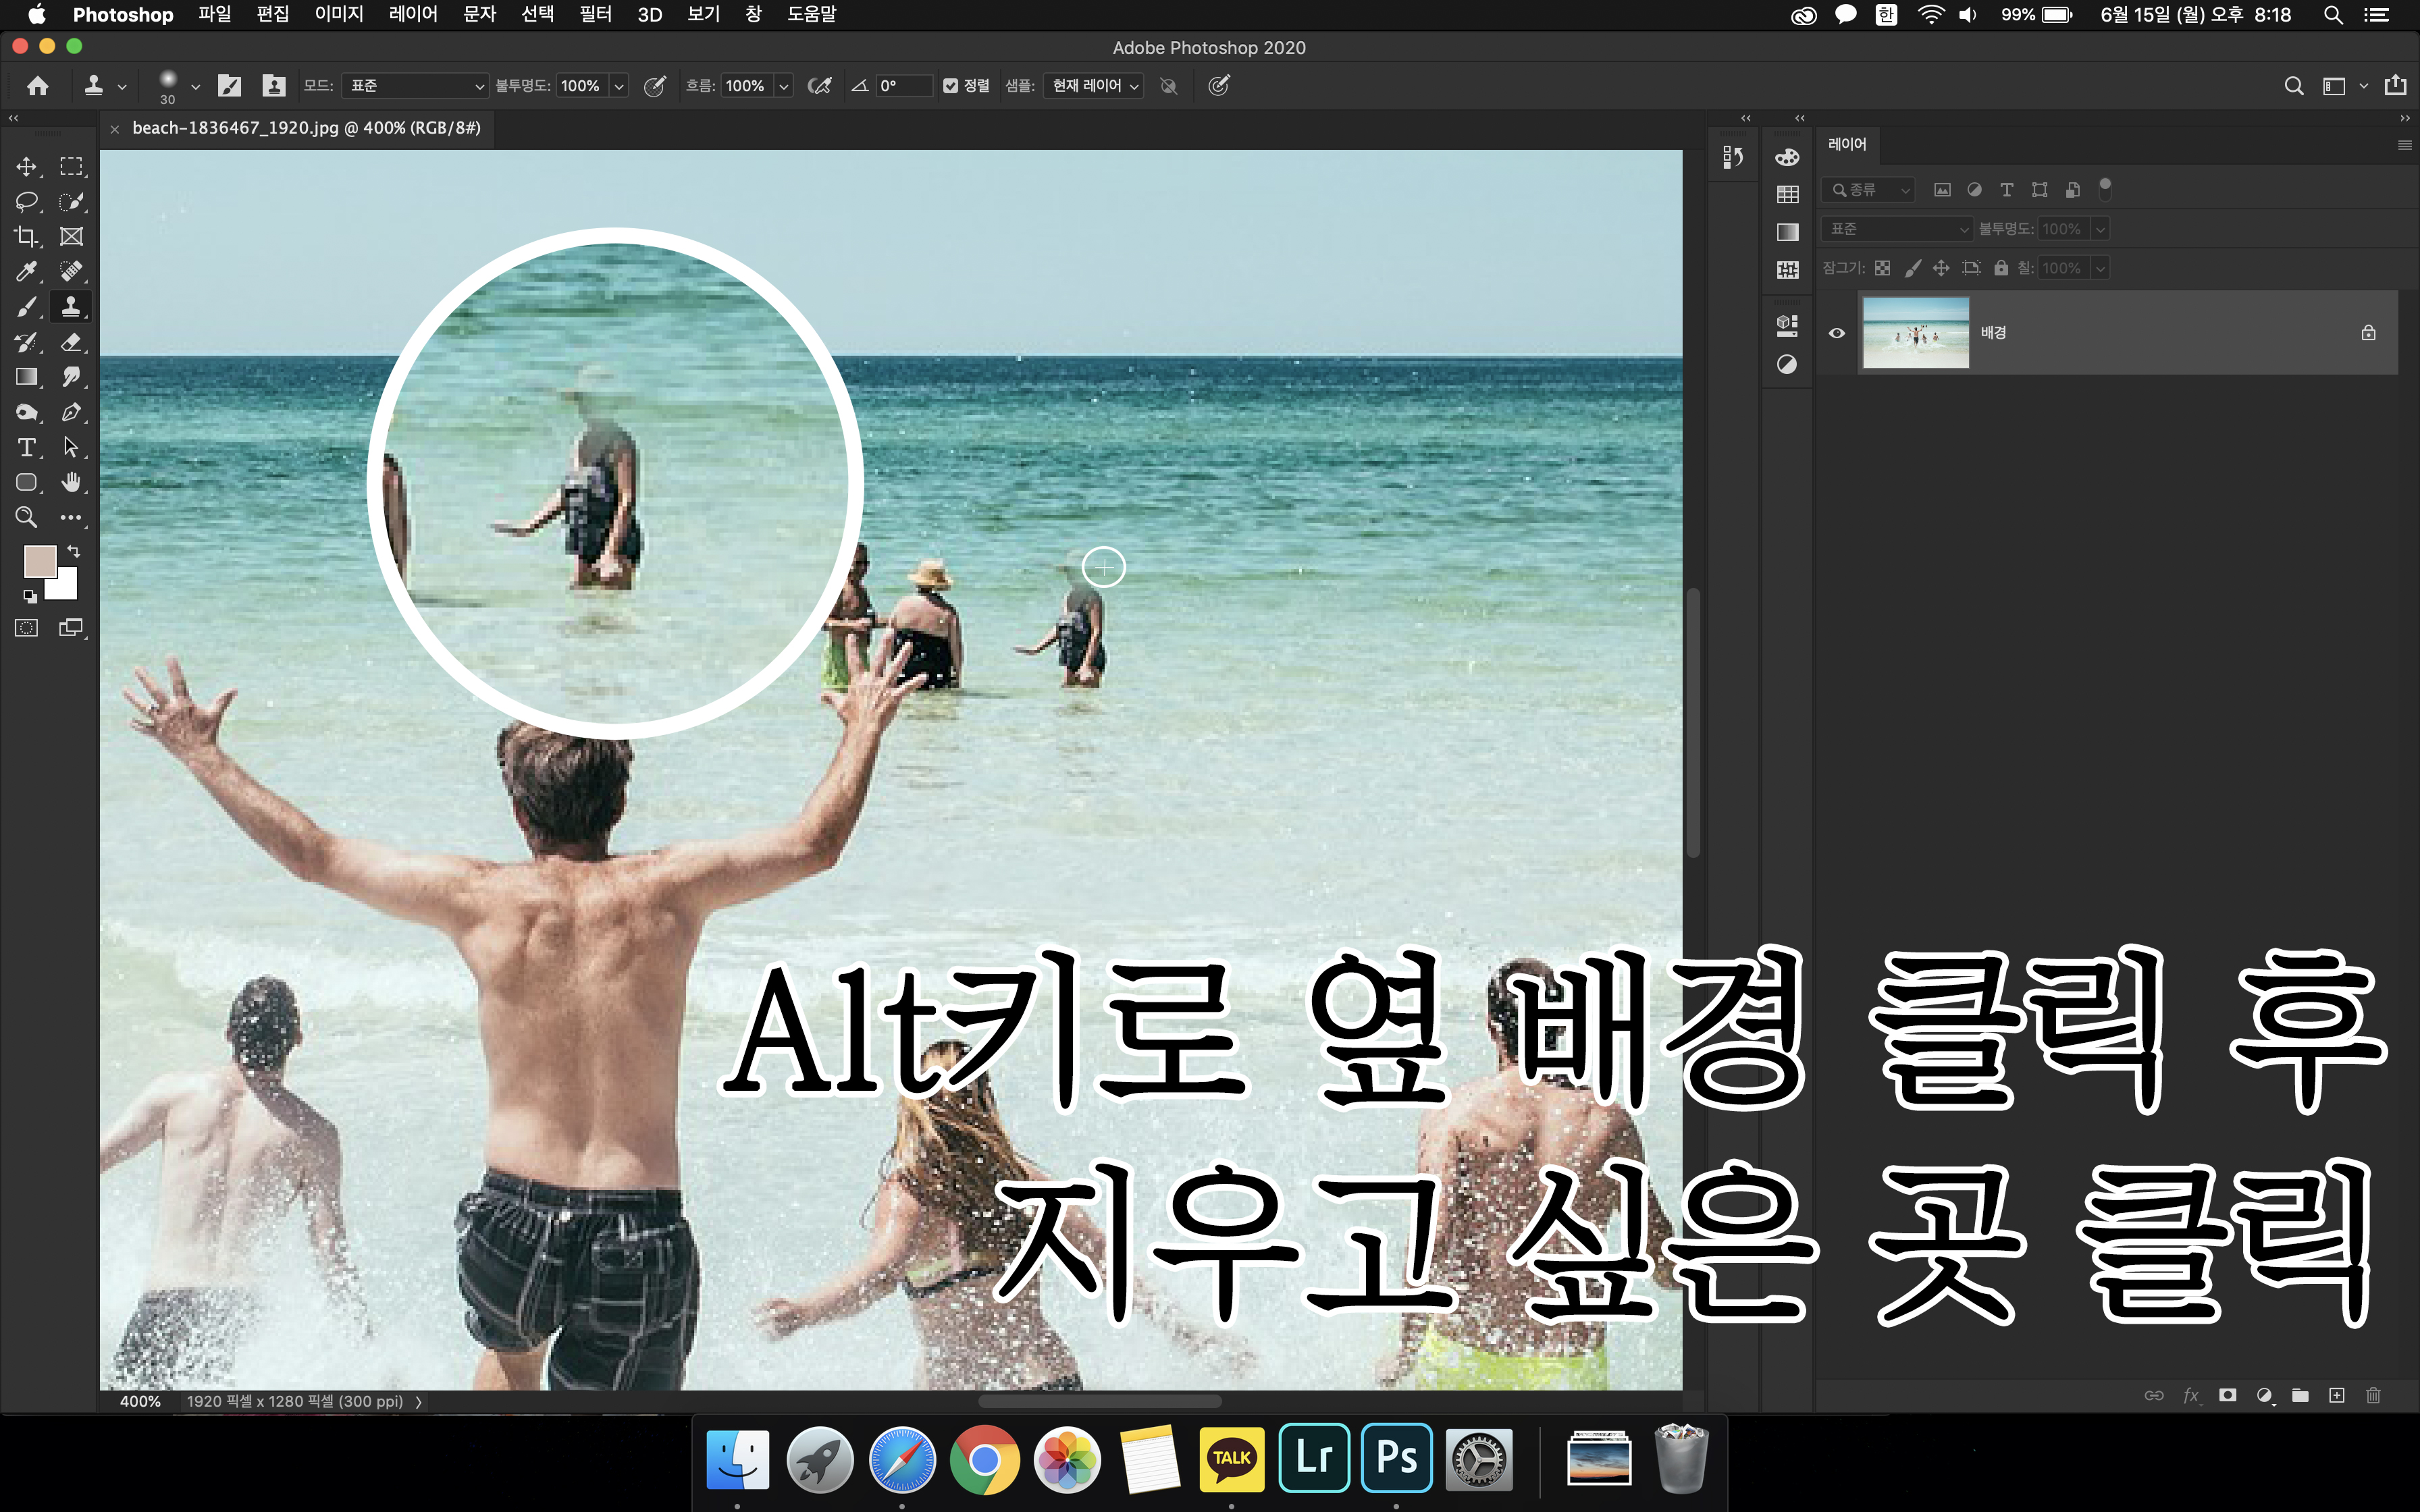Select the Lasso tool
Screen dimensions: 2420x1512
tap(26, 201)
